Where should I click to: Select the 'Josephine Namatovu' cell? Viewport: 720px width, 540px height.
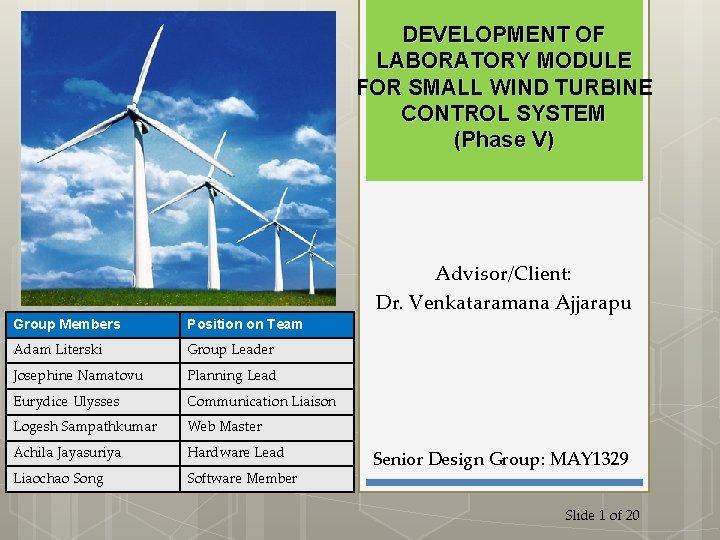[93, 376]
